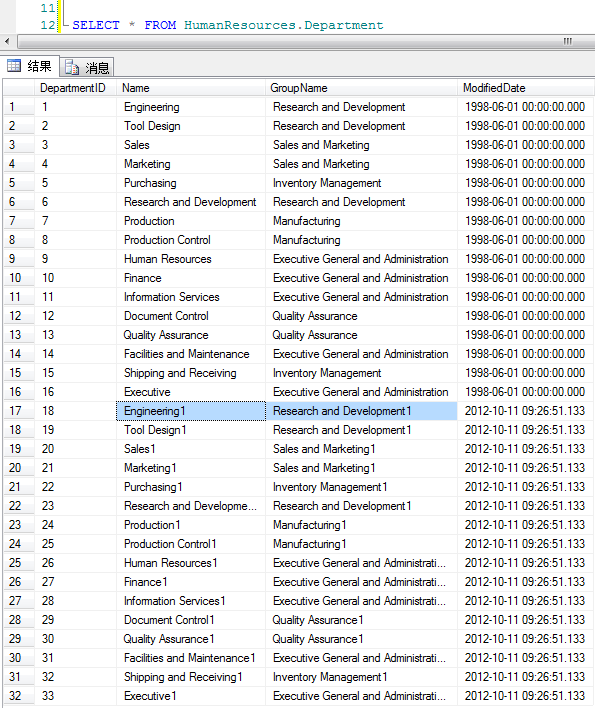Select the ModifiedDate cell in row 1
The width and height of the screenshot is (595, 708).
tap(525, 107)
